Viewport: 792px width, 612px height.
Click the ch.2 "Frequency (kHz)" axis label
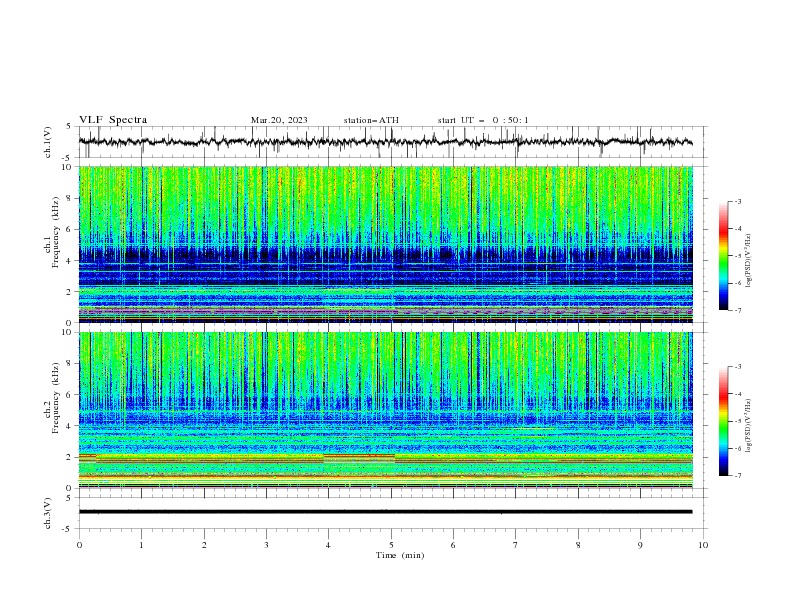click(56, 397)
